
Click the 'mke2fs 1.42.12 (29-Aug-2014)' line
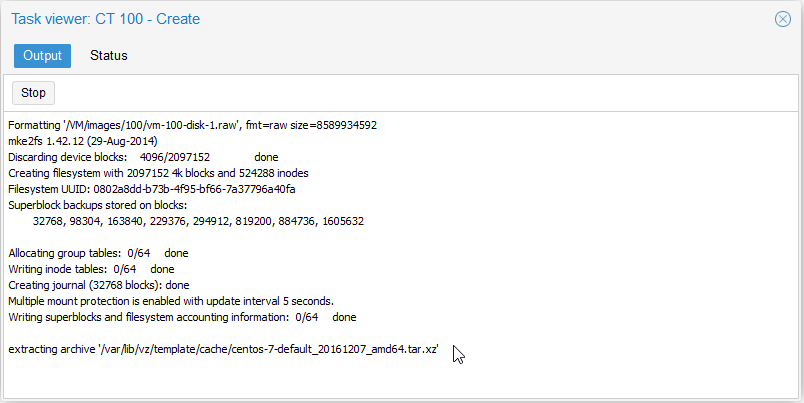pyautogui.click(x=83, y=141)
